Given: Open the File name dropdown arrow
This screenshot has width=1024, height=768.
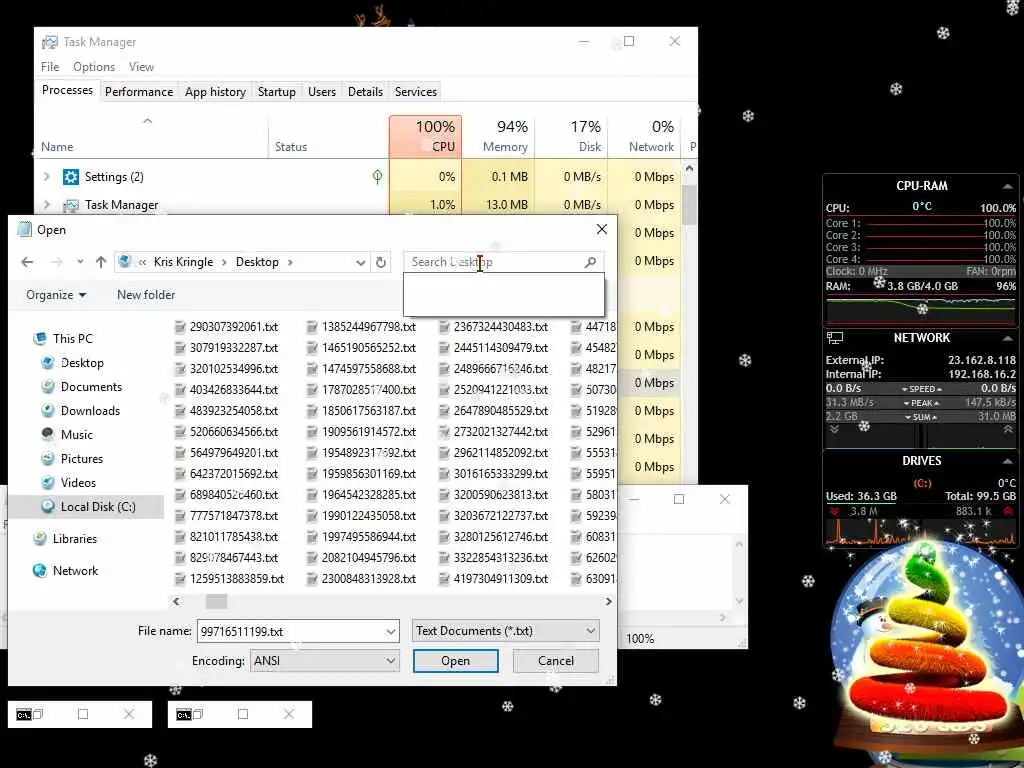Looking at the screenshot, I should (x=391, y=632).
